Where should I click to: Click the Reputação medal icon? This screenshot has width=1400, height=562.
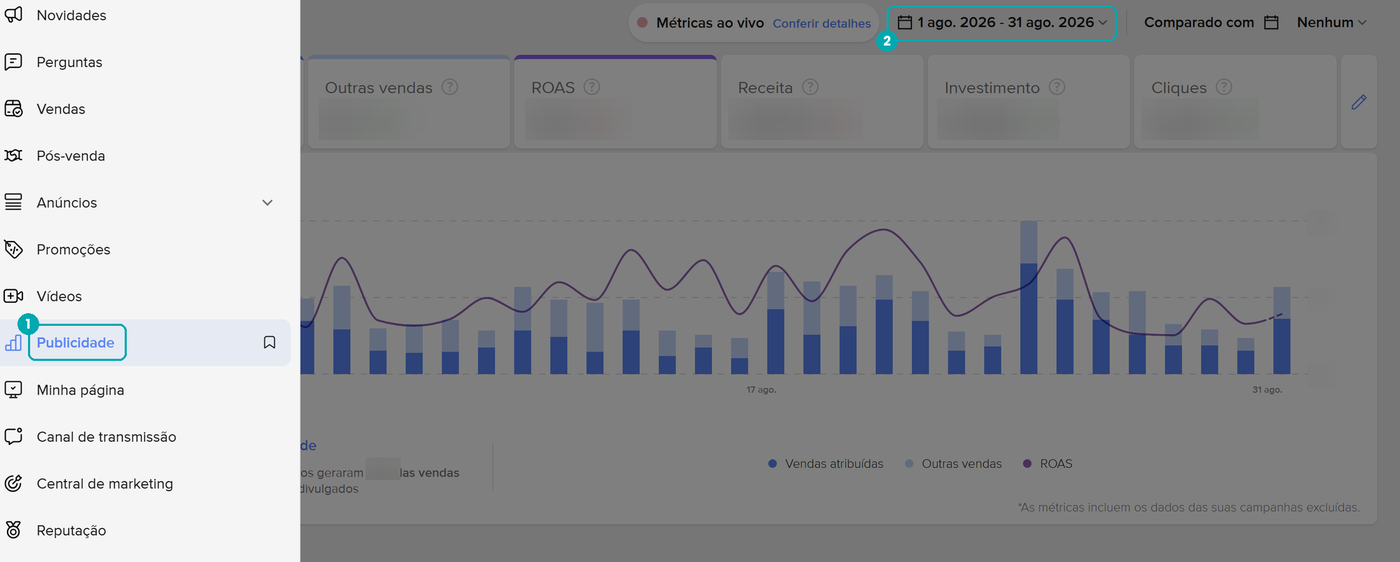[x=13, y=530]
